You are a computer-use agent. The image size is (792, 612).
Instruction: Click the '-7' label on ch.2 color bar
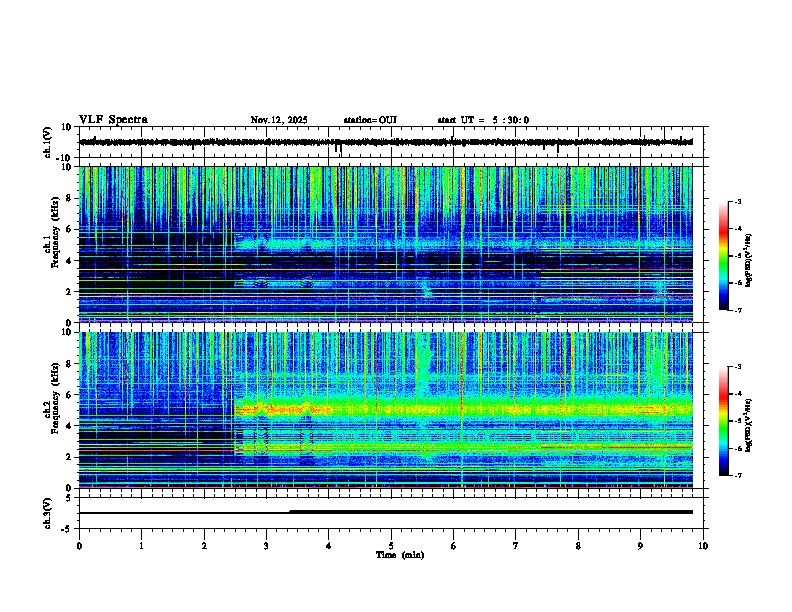pyautogui.click(x=737, y=476)
